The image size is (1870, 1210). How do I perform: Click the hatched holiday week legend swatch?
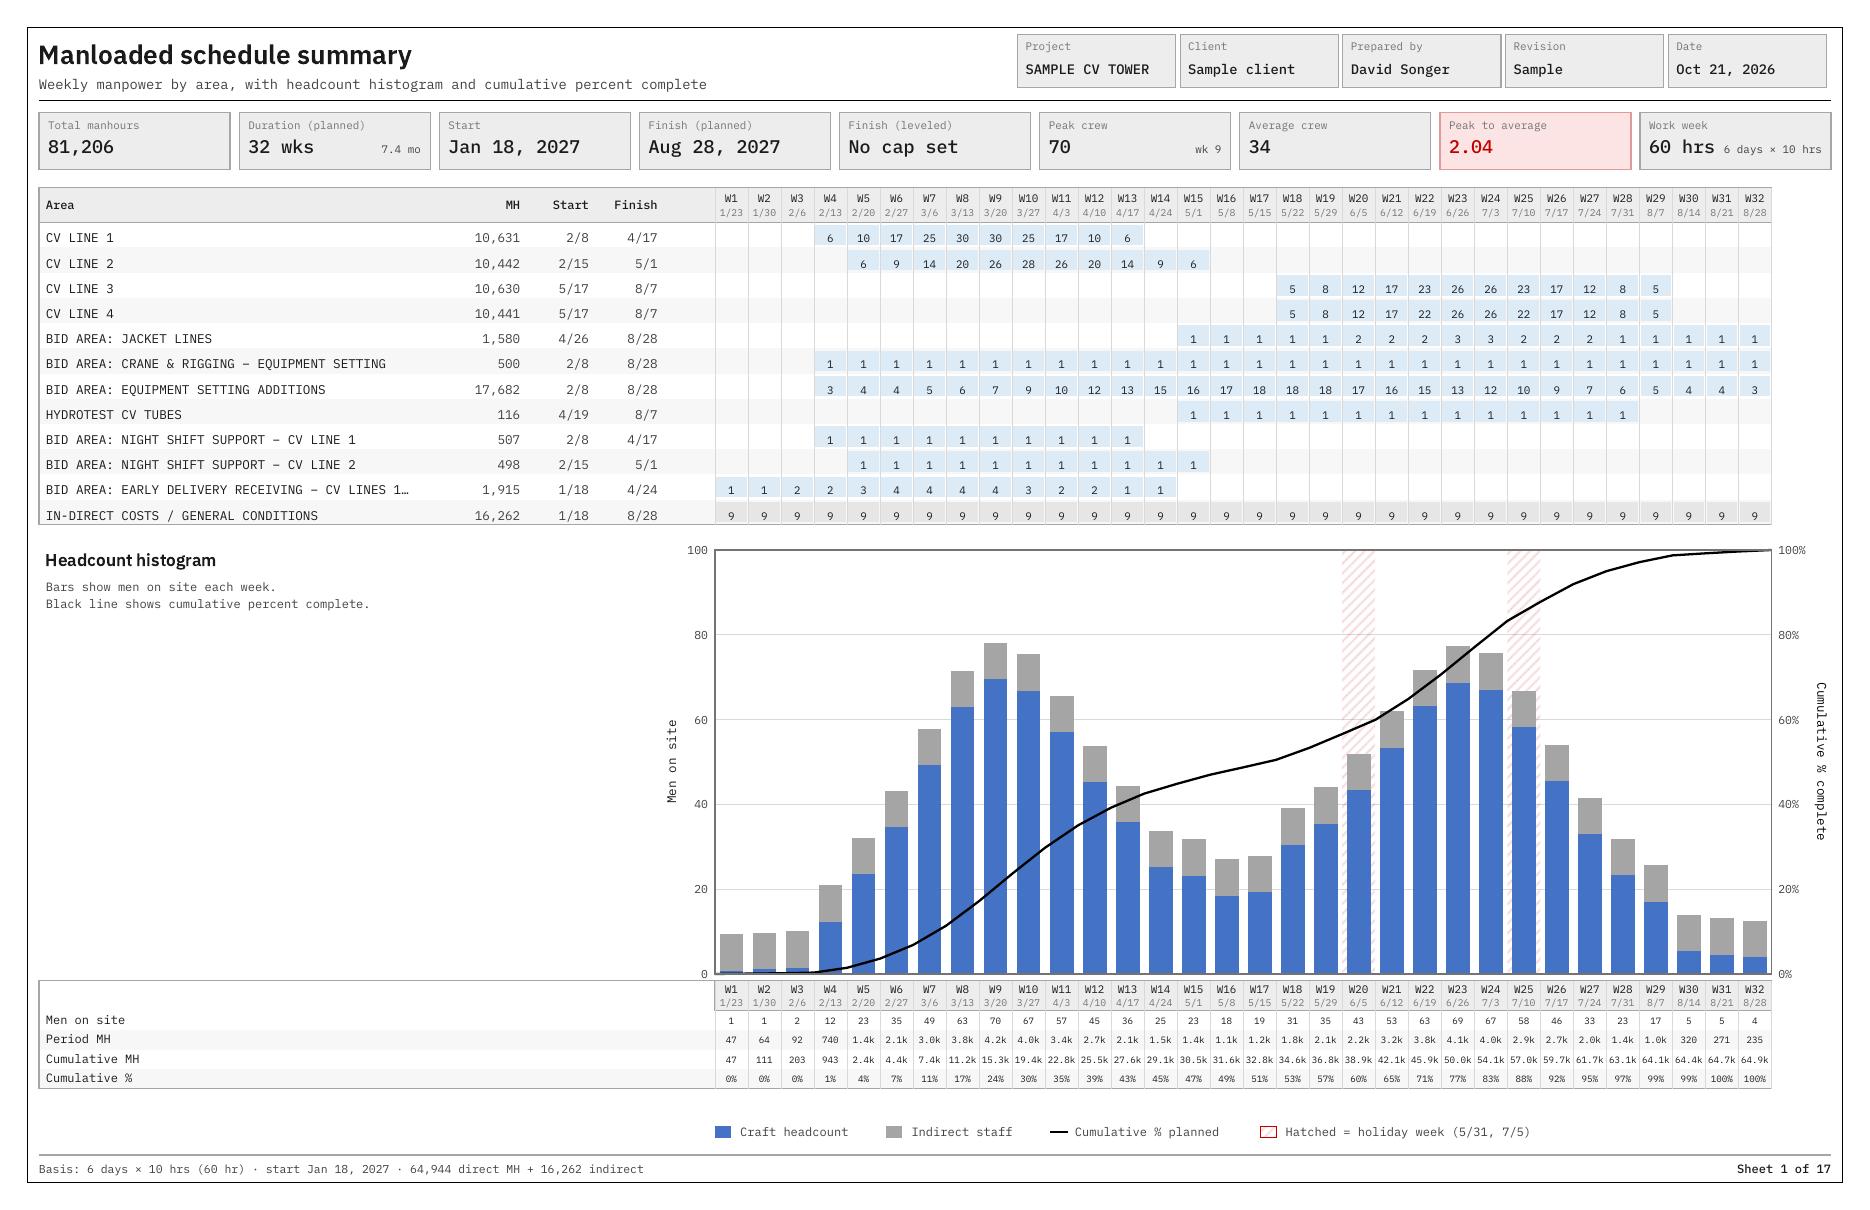click(1268, 1132)
